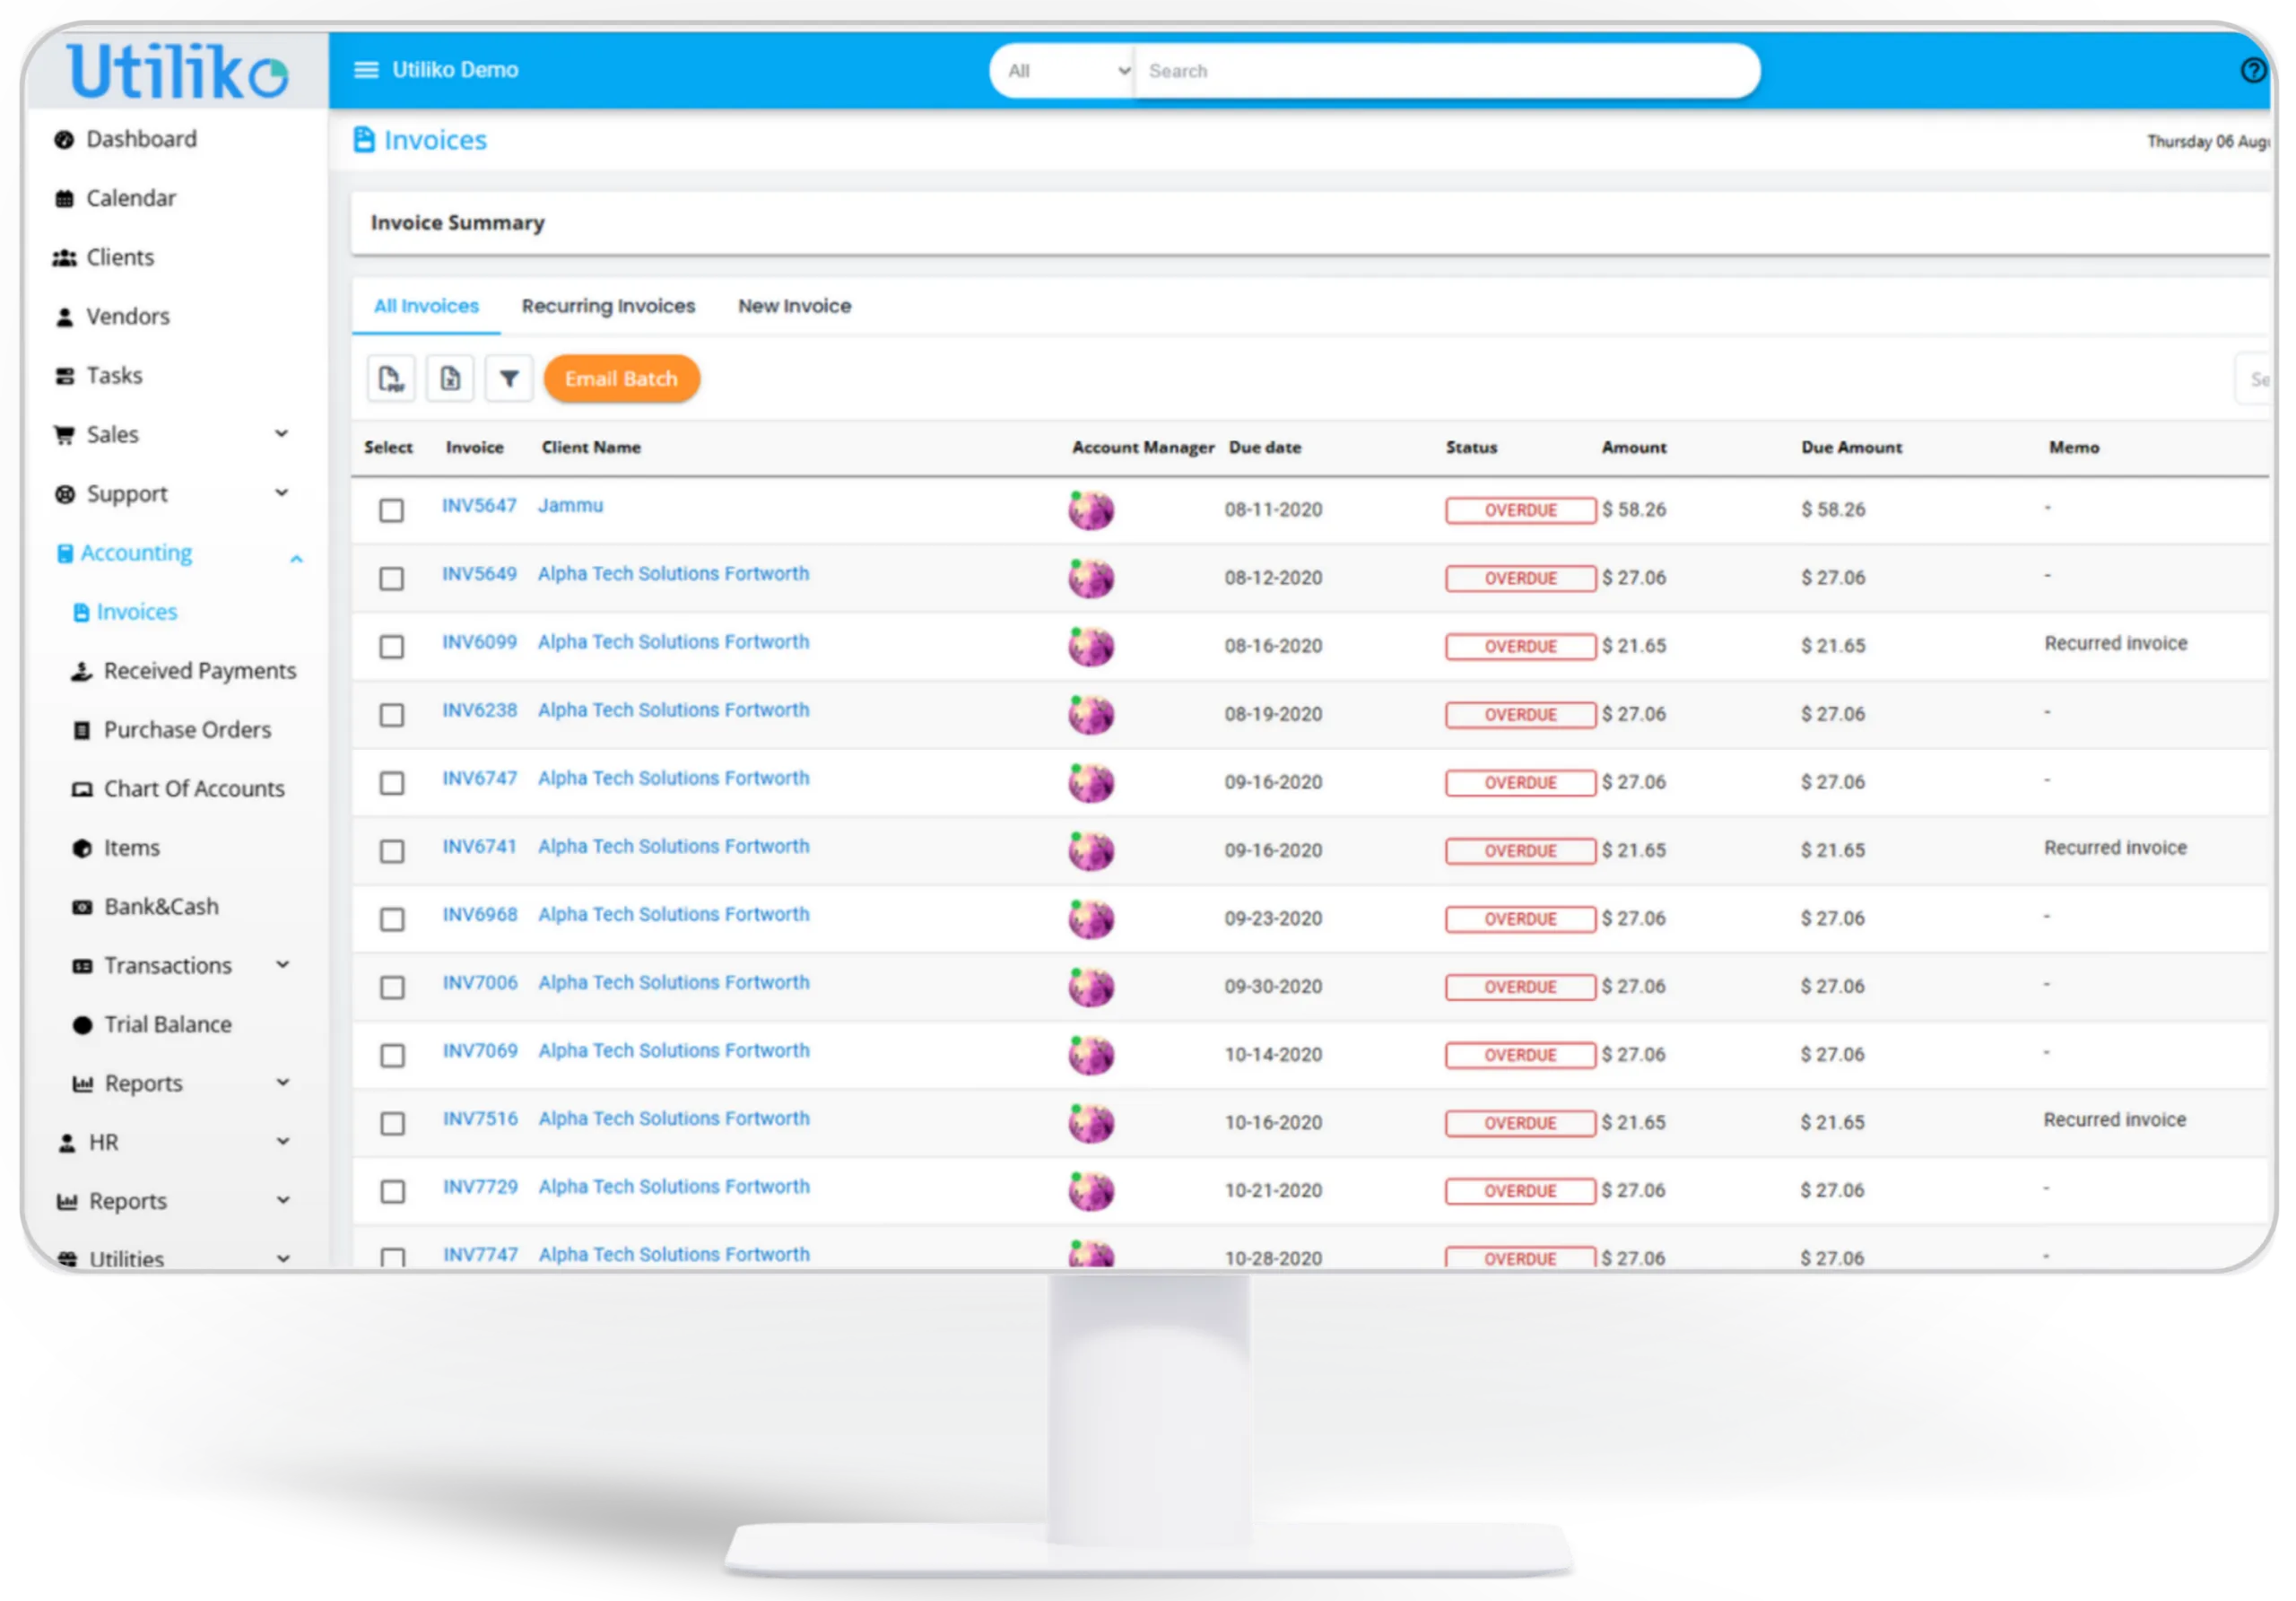The width and height of the screenshot is (2296, 1601).
Task: Click the Amount column header
Action: click(x=1634, y=448)
